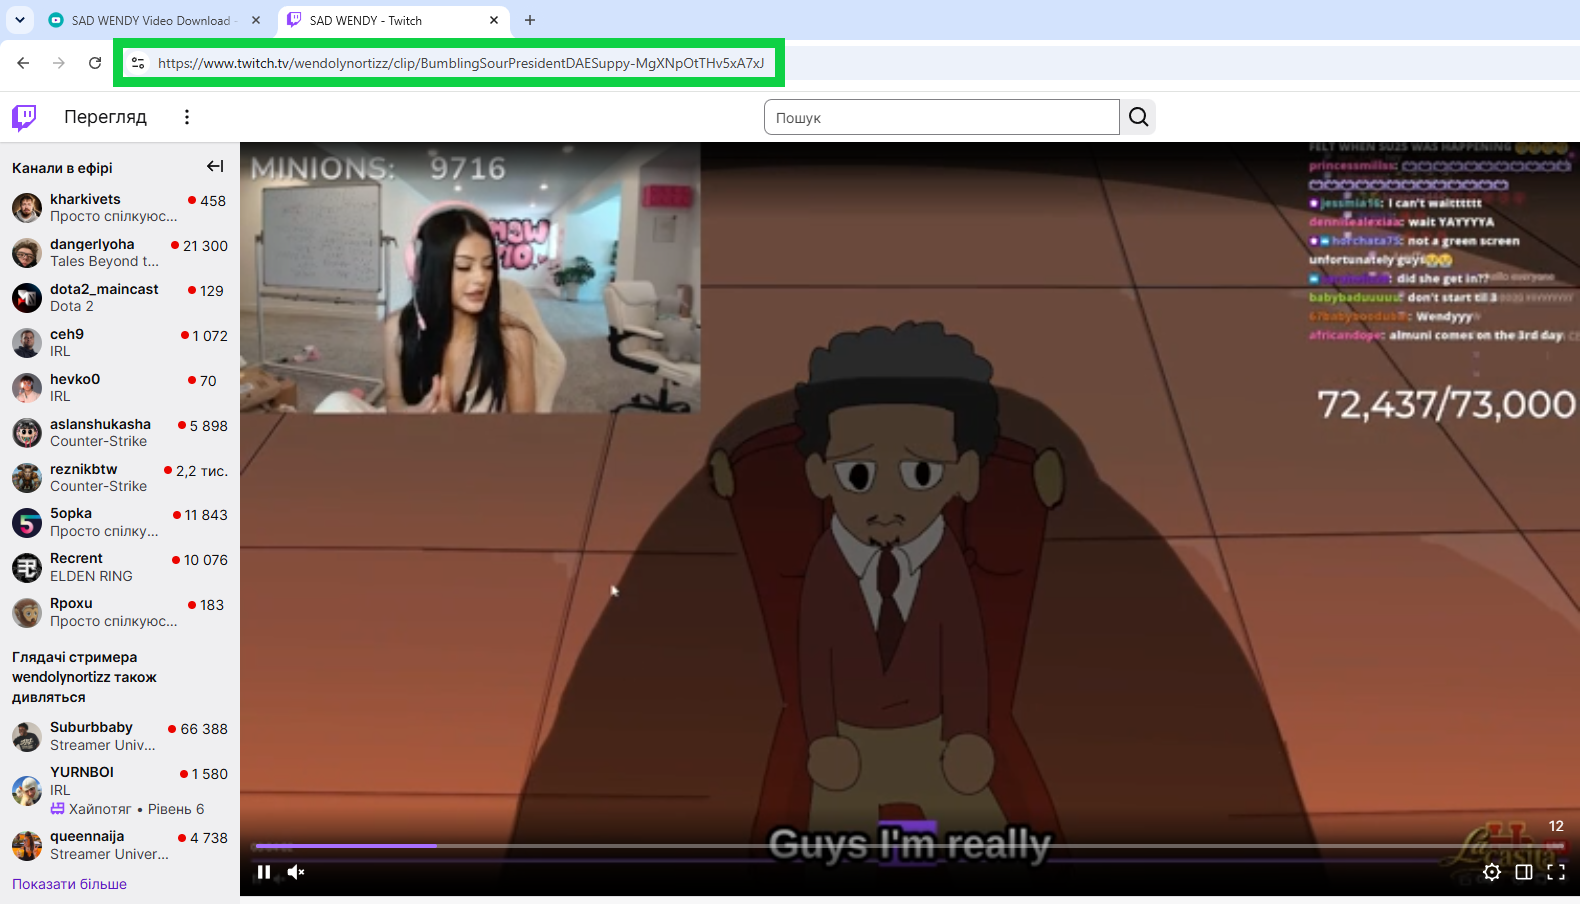Open the Rpoxu channel
Image resolution: width=1580 pixels, height=905 pixels.
(x=120, y=612)
